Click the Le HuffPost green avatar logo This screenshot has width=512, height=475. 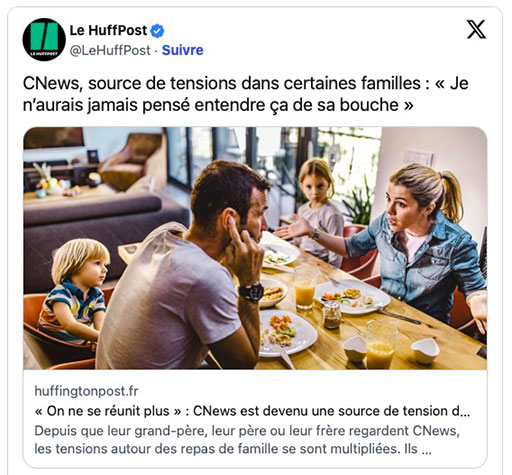pyautogui.click(x=44, y=40)
